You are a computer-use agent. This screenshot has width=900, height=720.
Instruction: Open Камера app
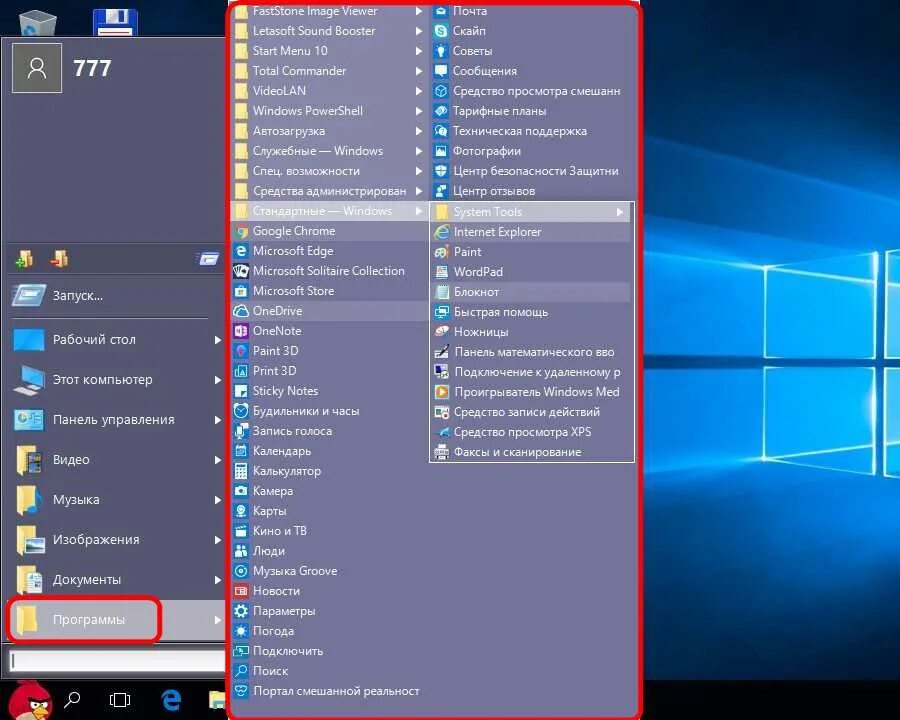pyautogui.click(x=329, y=491)
